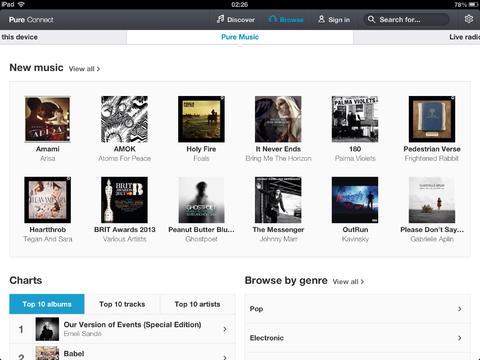Open the Heartthrob album cover

(48, 200)
